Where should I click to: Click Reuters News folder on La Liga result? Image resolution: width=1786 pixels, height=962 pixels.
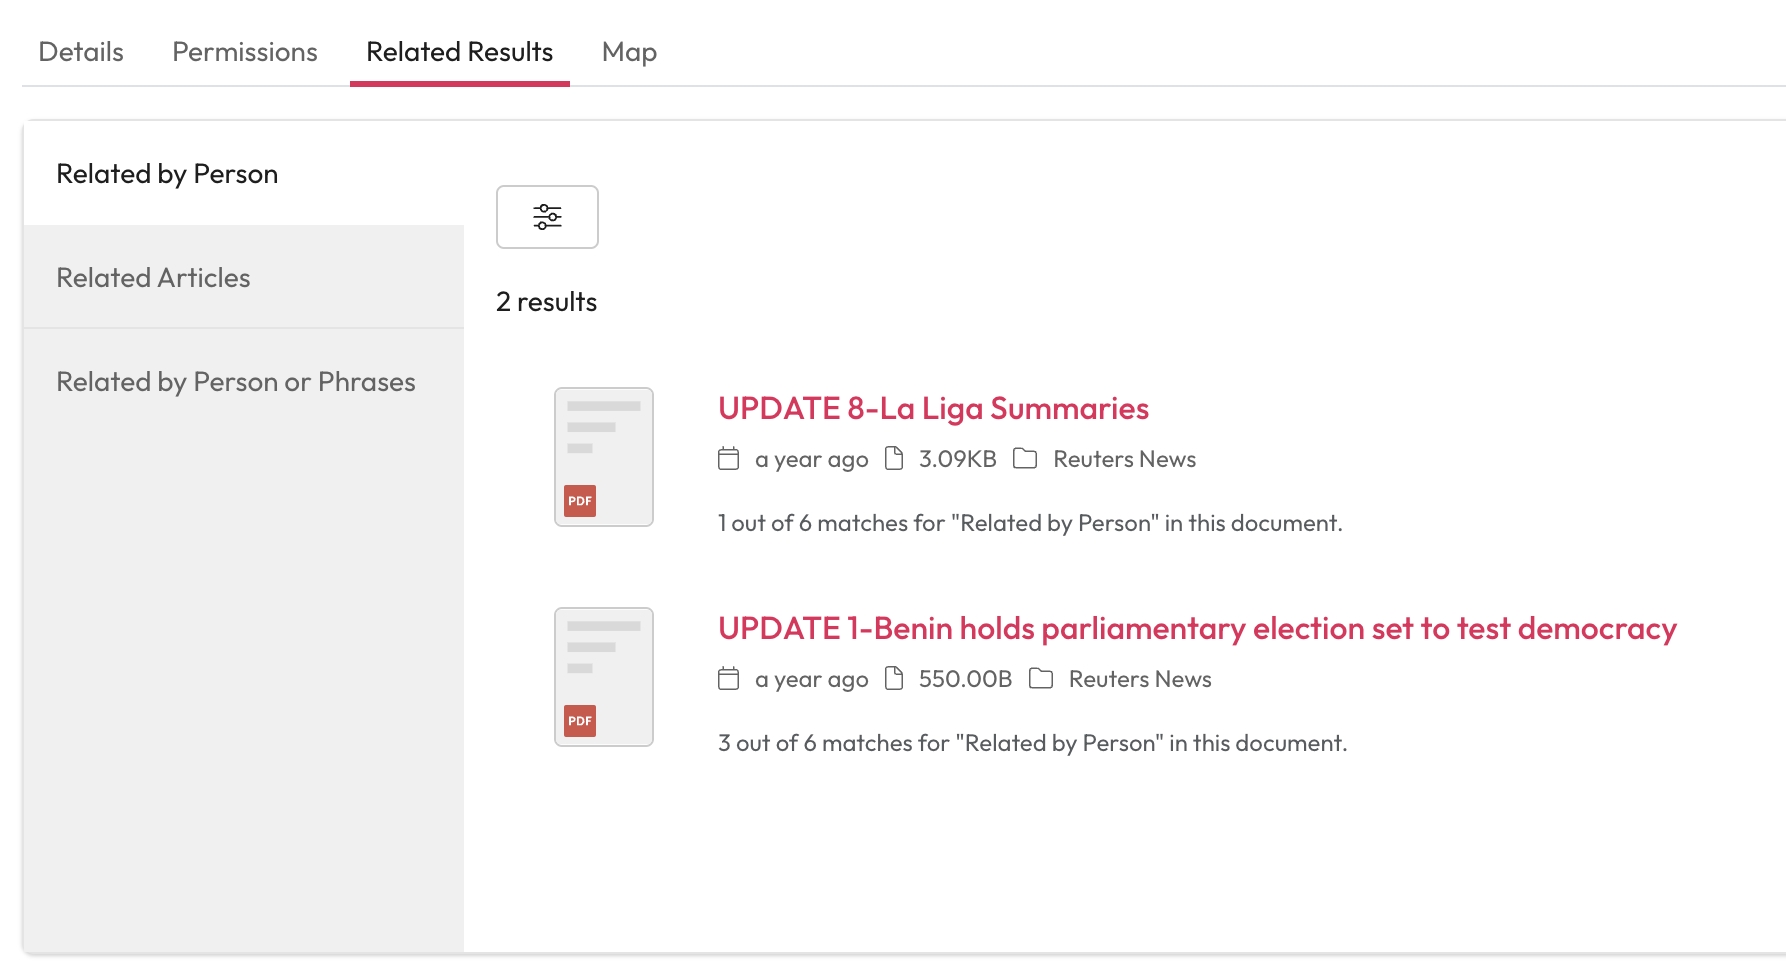[x=1124, y=459]
